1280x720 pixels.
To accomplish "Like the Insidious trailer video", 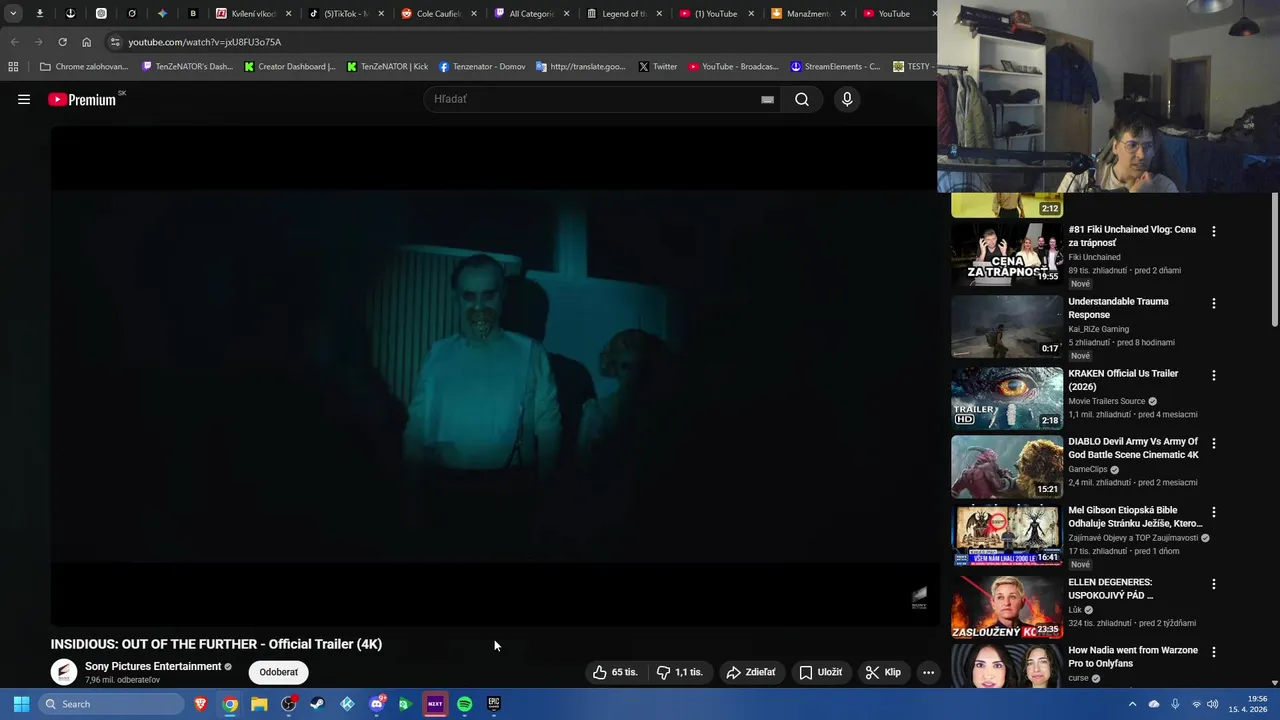I will click(x=615, y=672).
